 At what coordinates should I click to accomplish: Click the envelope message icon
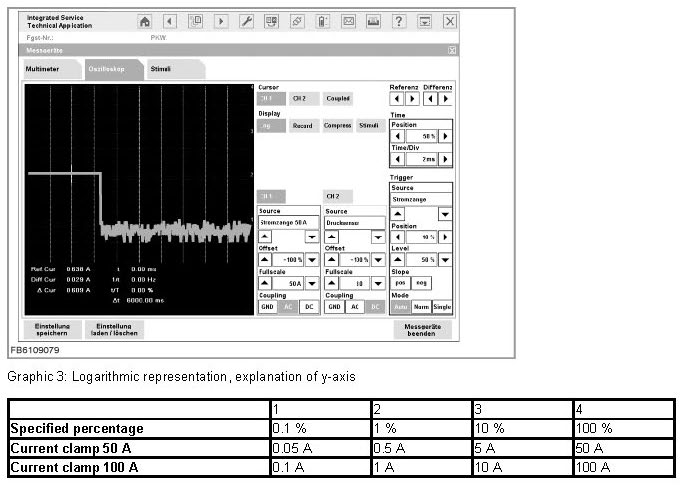point(349,21)
